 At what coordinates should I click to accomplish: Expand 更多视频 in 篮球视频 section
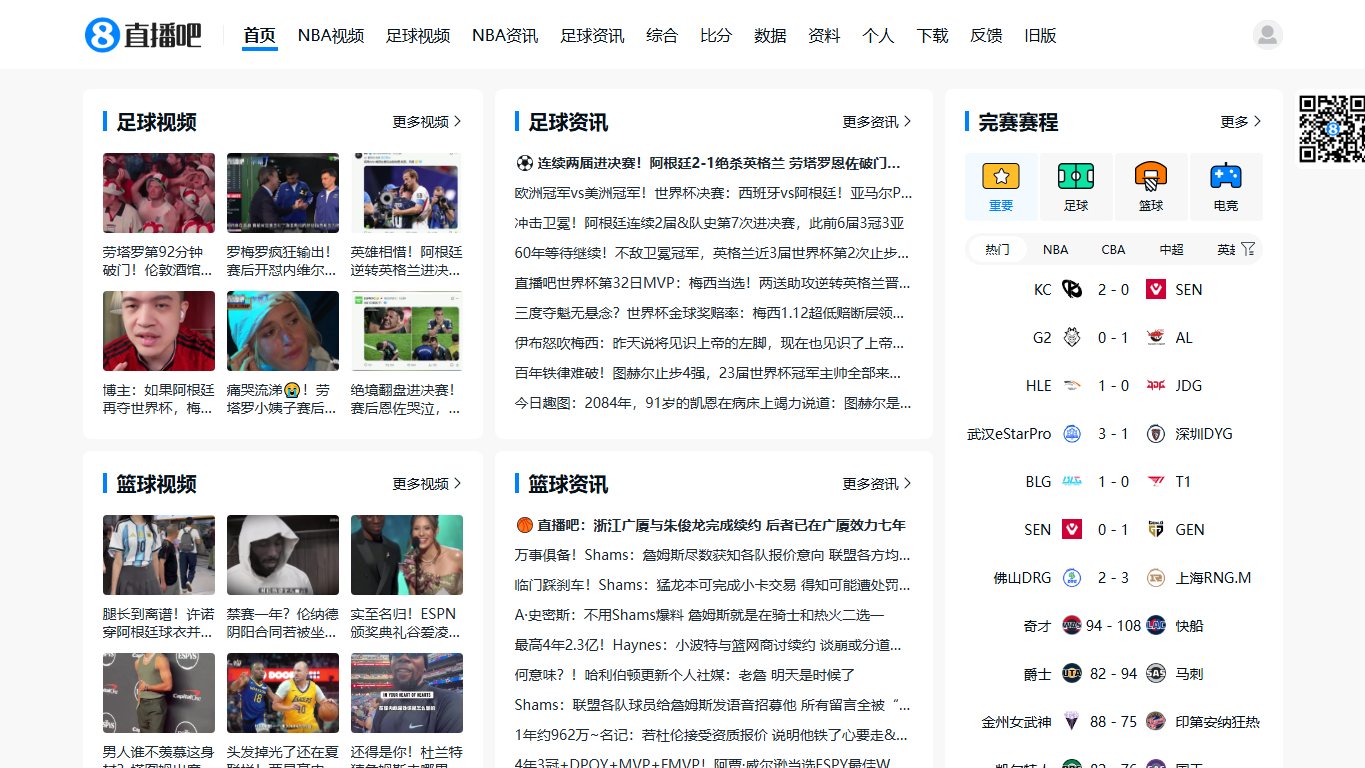point(427,484)
